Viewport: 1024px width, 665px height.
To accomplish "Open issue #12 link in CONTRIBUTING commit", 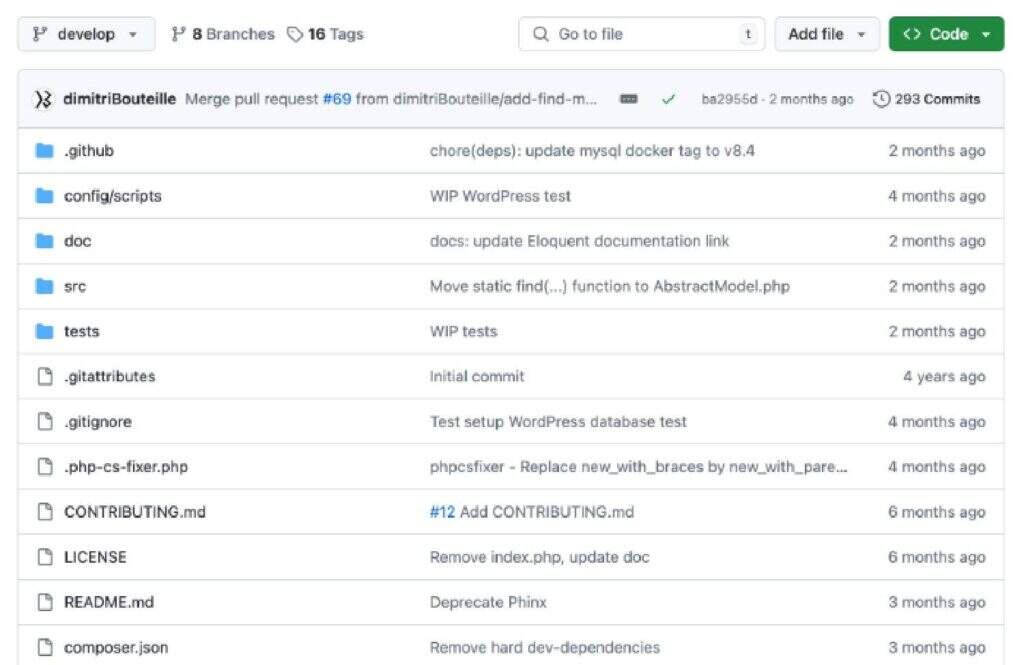I will coord(442,512).
